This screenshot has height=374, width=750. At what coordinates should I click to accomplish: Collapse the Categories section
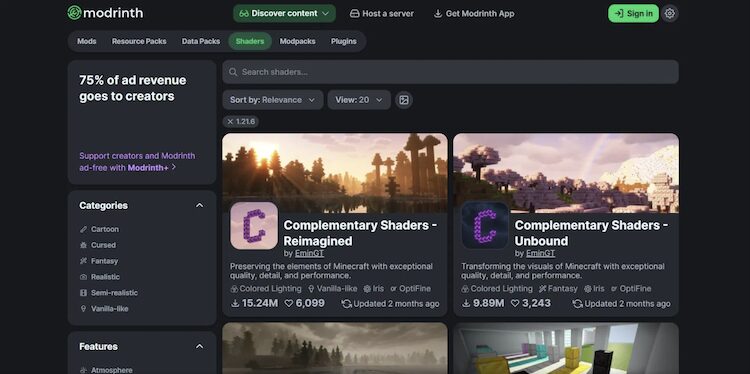click(x=199, y=205)
